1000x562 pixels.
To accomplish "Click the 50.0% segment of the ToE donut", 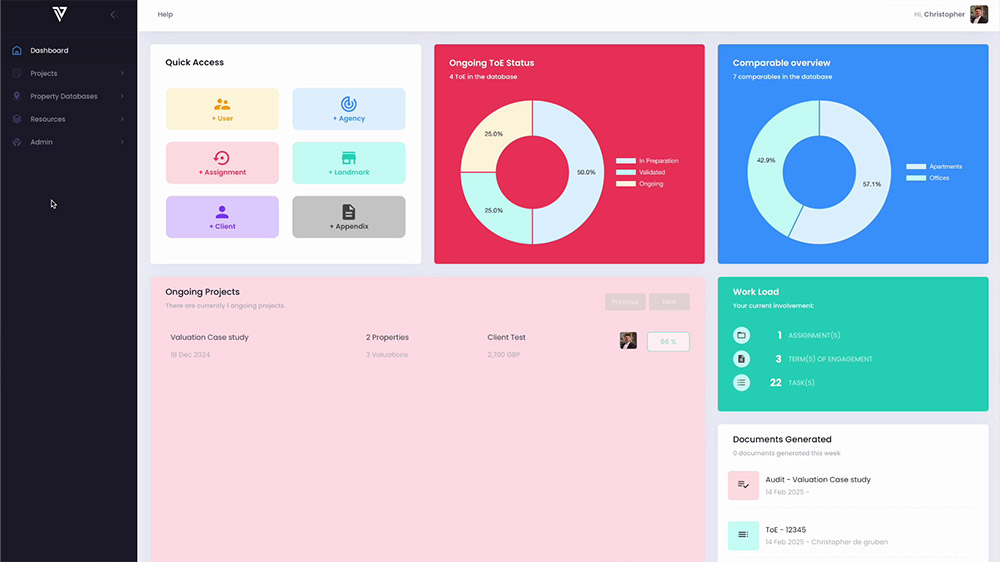I will (585, 172).
